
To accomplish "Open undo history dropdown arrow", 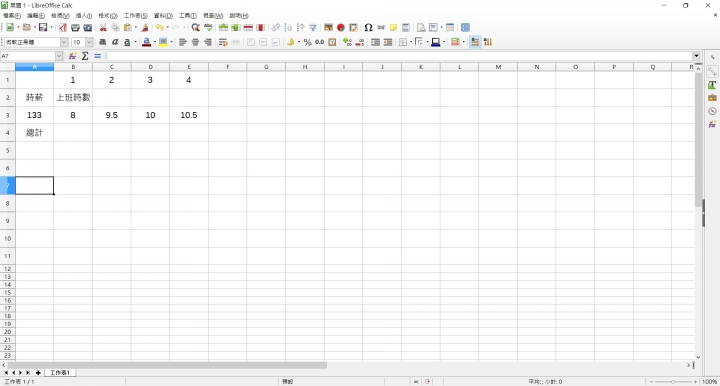I will pyautogui.click(x=167, y=28).
